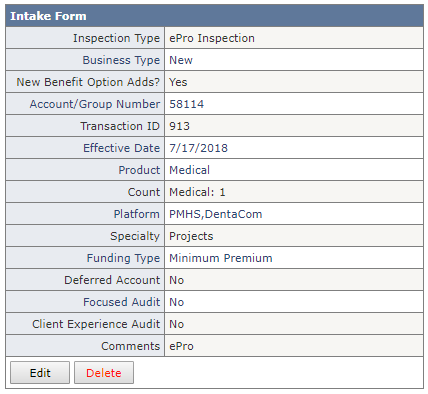Click Transaction ID value 913

pos(179,126)
